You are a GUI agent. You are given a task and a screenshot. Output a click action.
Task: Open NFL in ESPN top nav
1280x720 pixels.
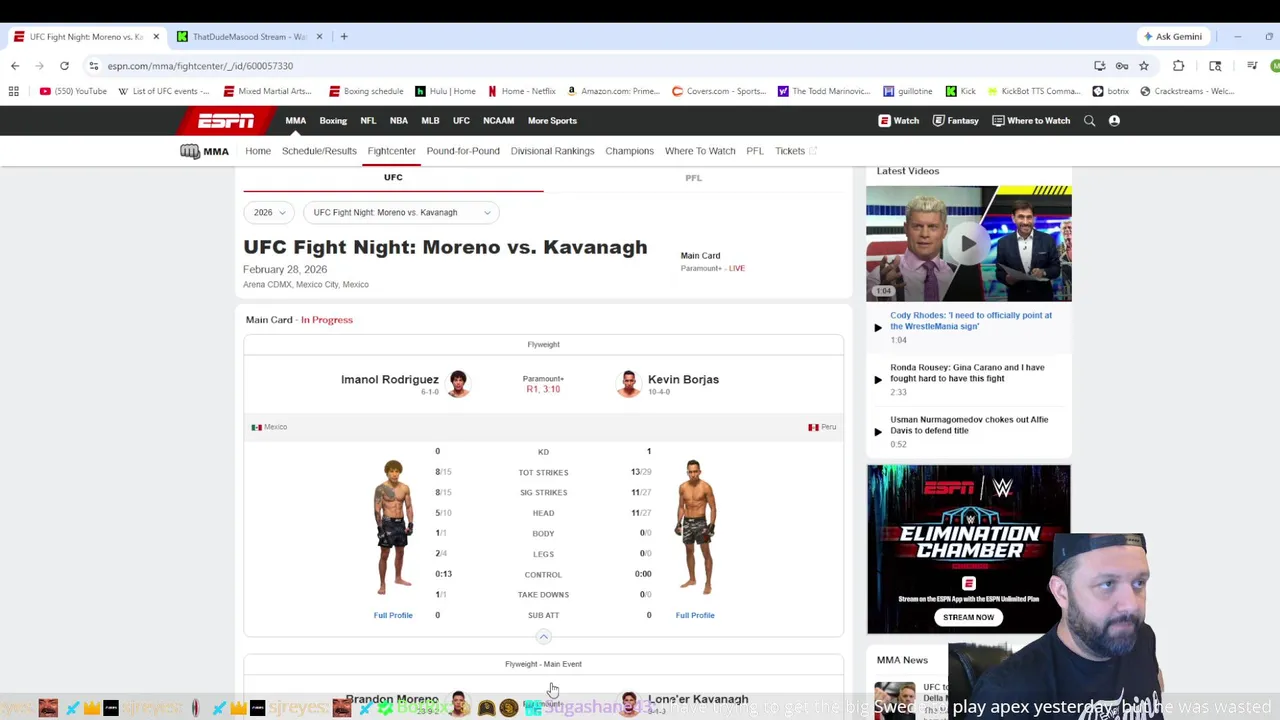368,121
